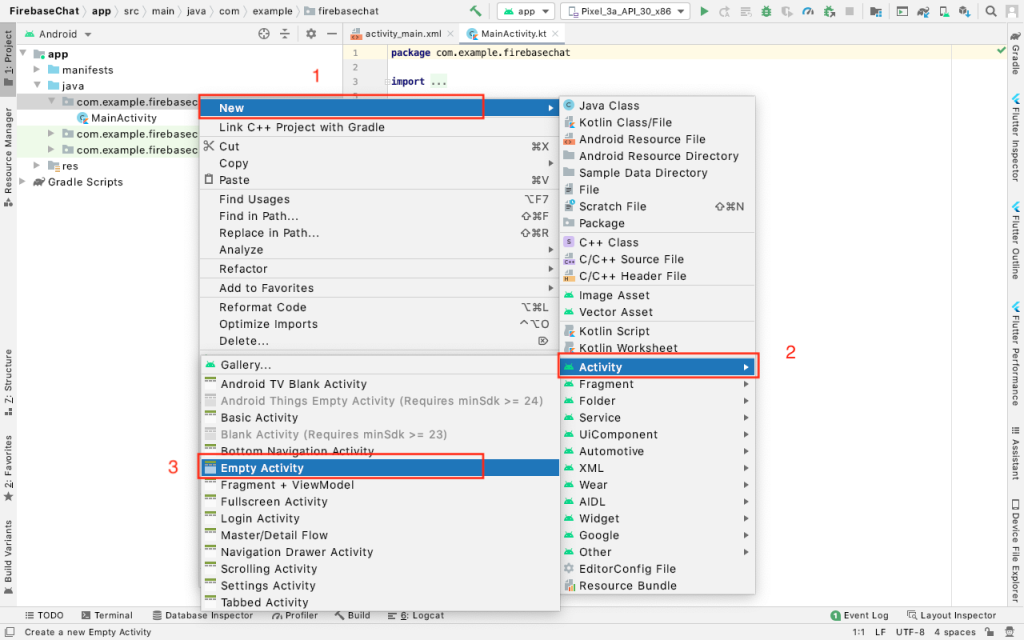Choose Vector Asset entry
The image size is (1024, 640).
point(658,312)
